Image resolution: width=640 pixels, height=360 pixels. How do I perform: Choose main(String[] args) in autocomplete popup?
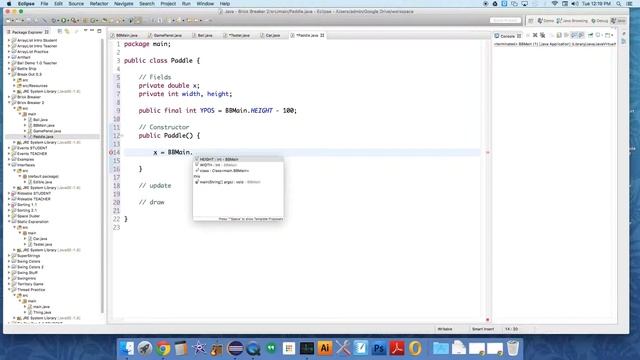tap(238, 182)
